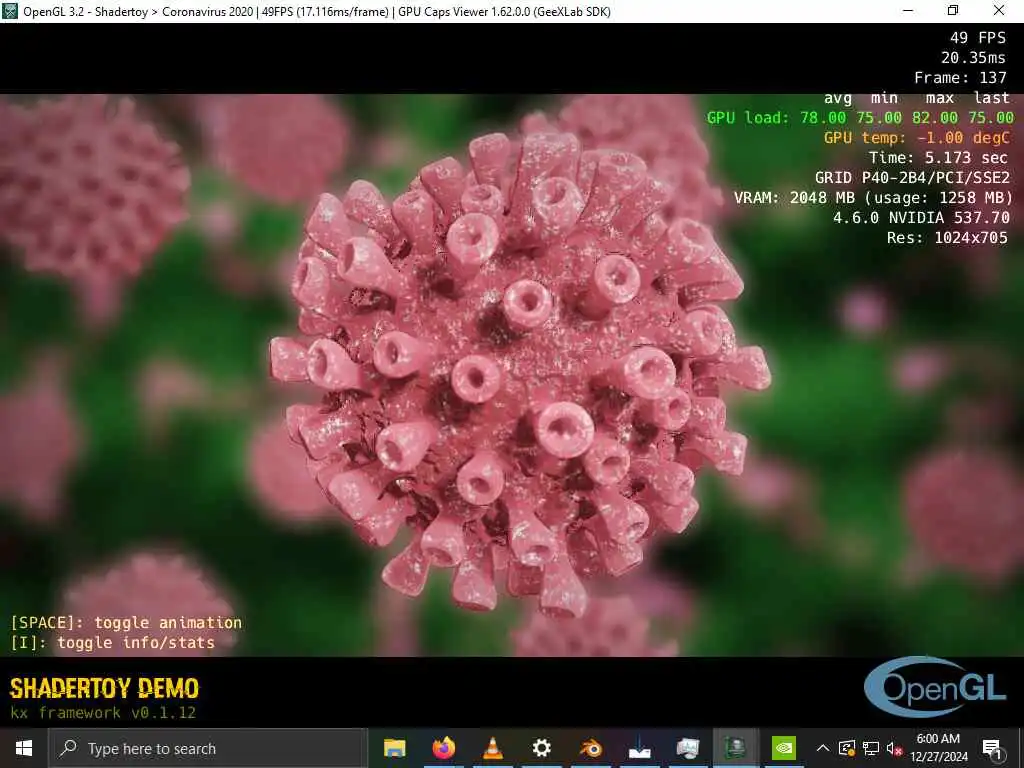Image resolution: width=1024 pixels, height=768 pixels.
Task: Open the notification center icon
Action: pyautogui.click(x=991, y=748)
